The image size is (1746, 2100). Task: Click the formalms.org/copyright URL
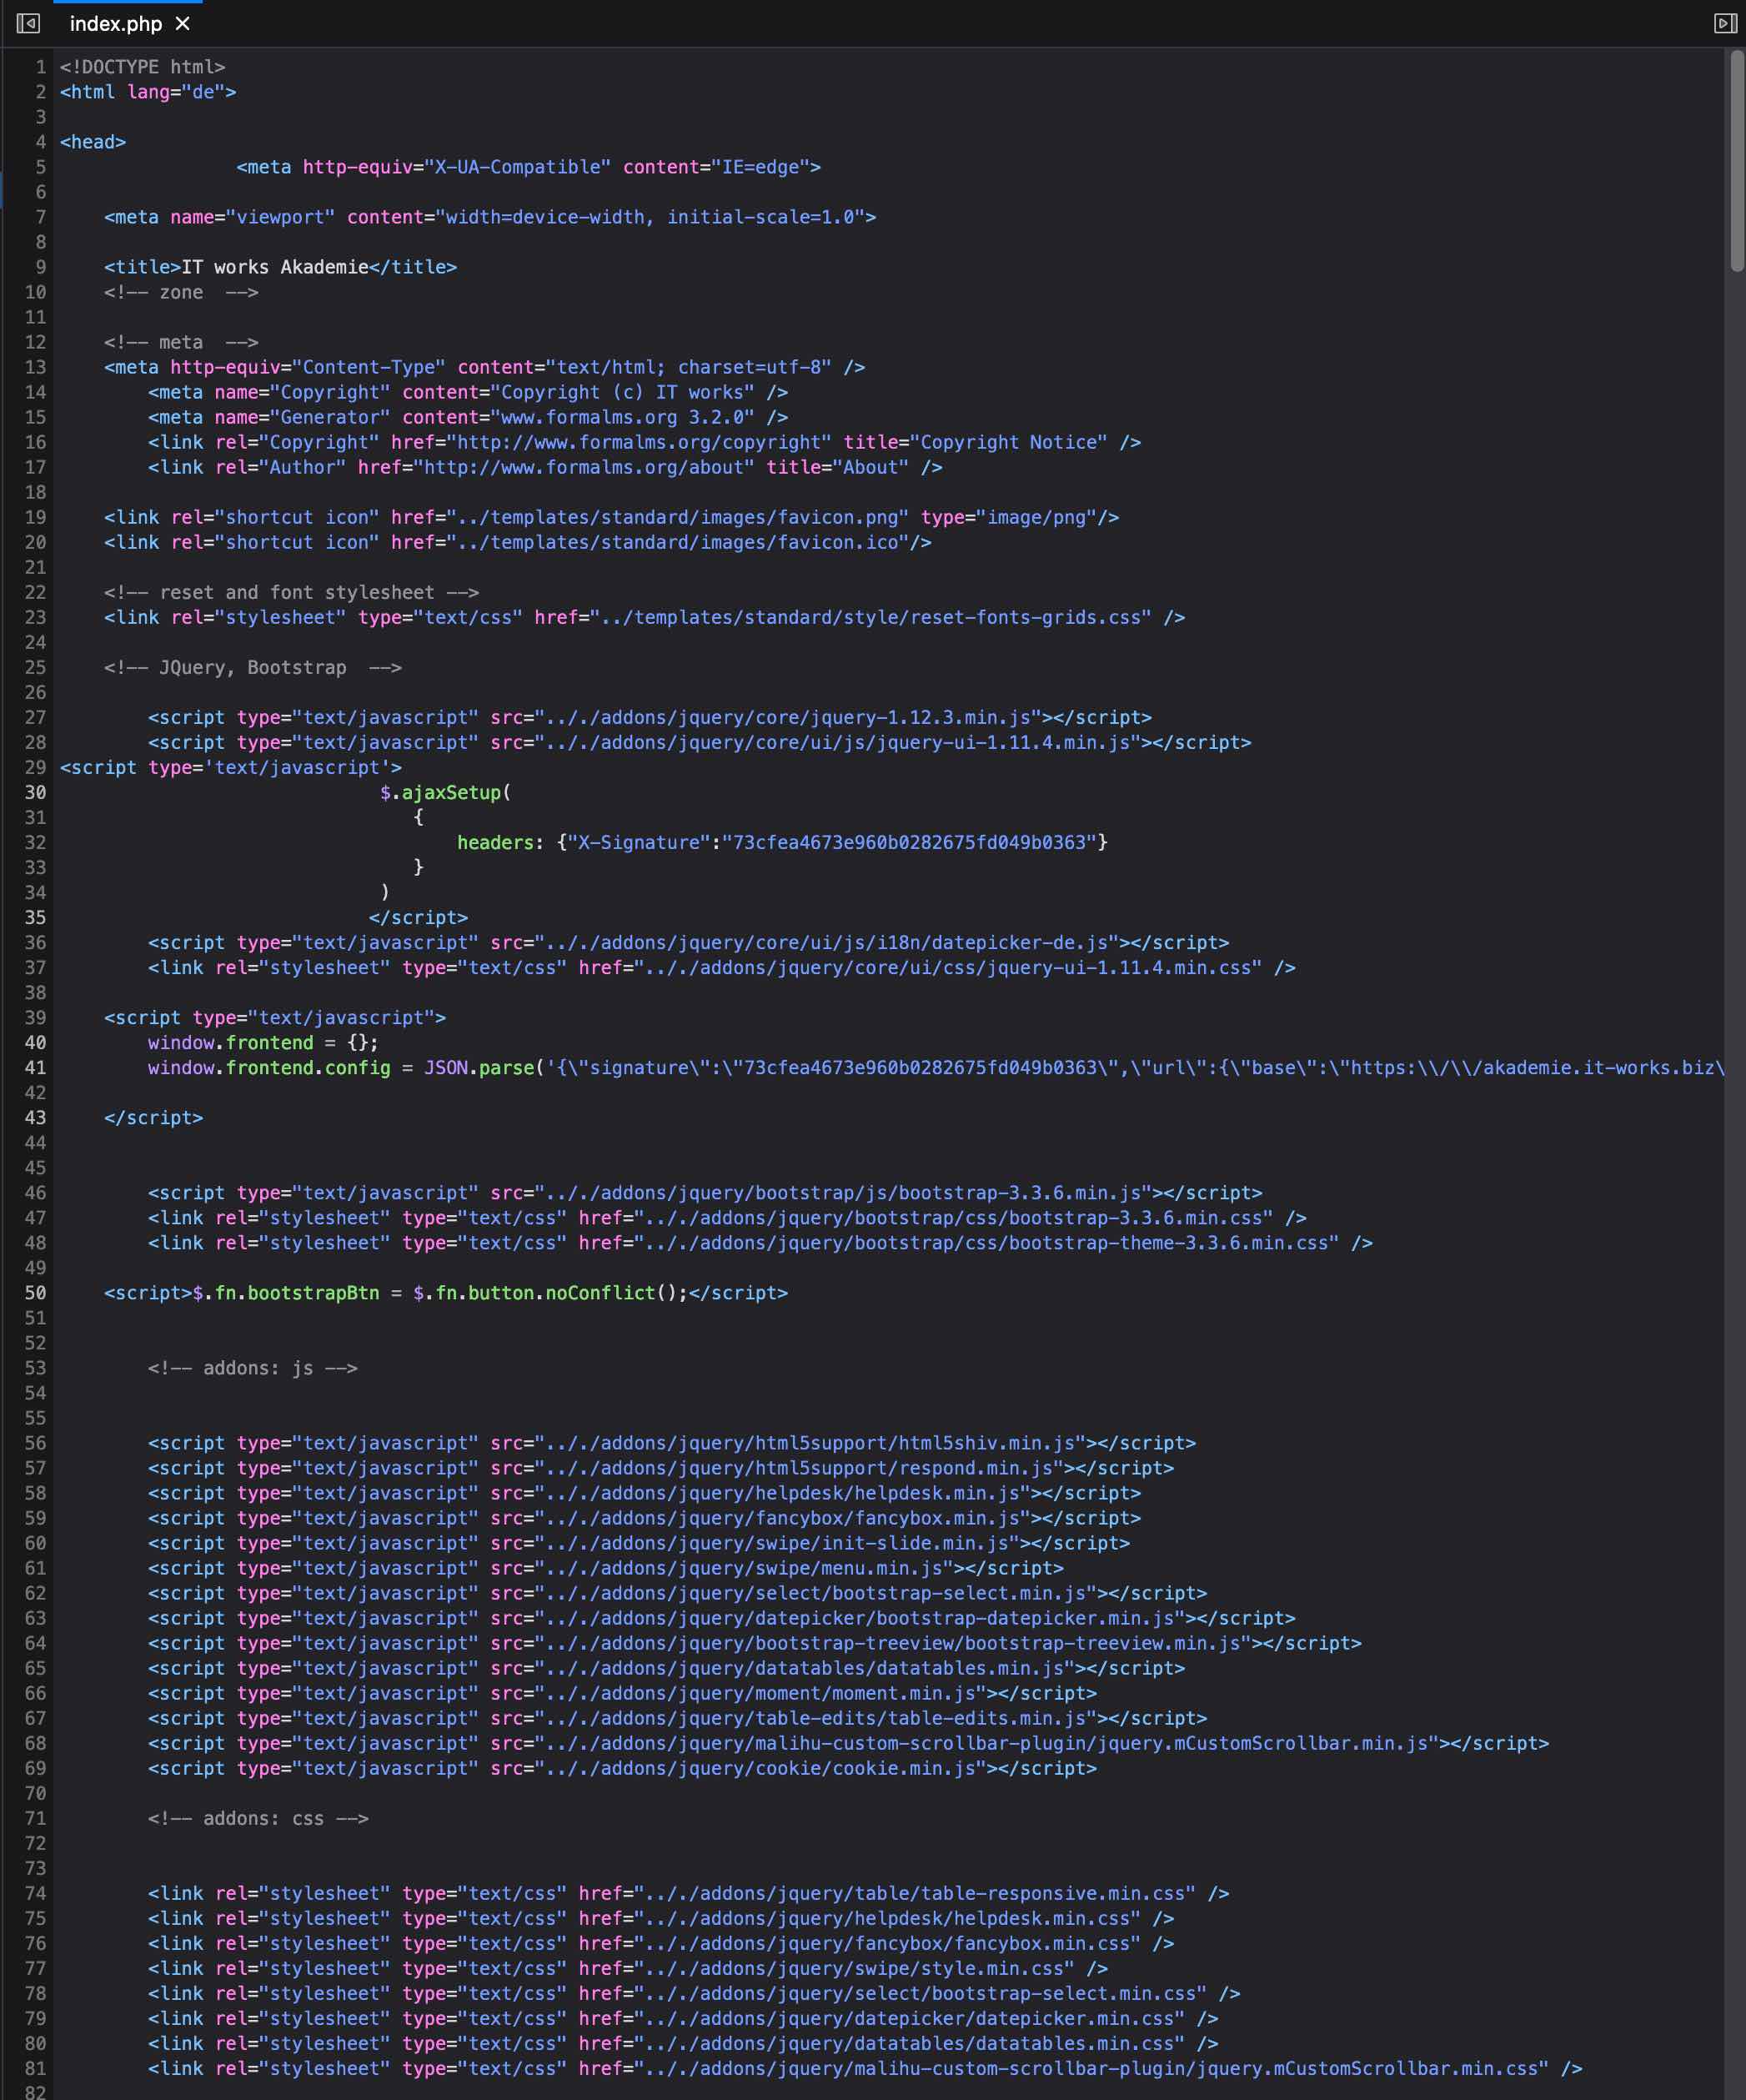point(640,442)
